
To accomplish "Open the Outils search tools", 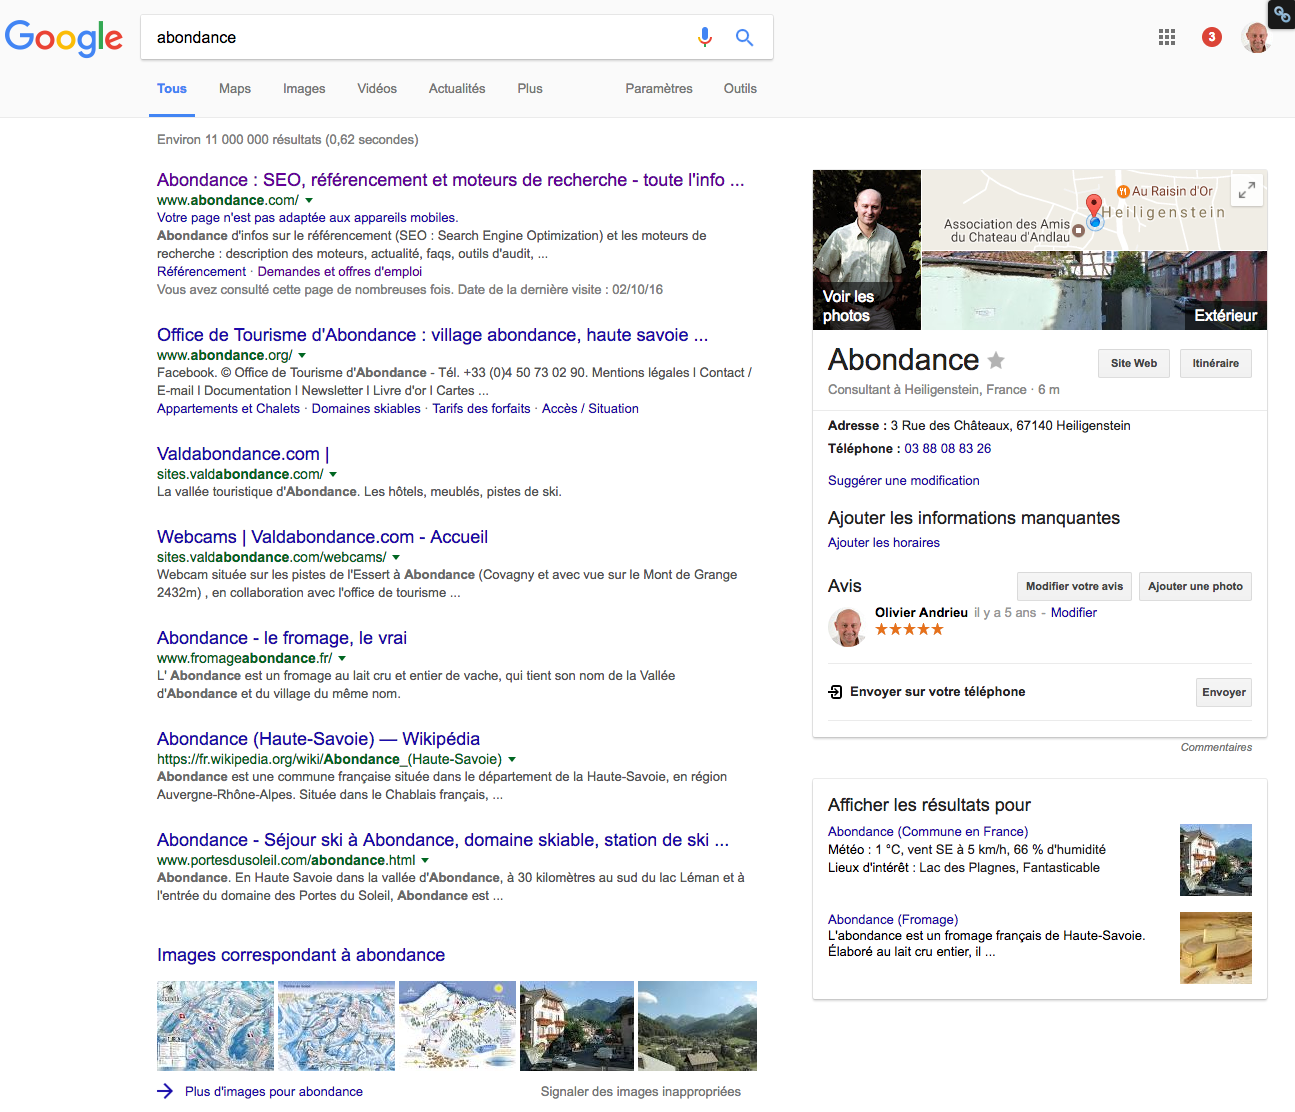I will coord(740,88).
